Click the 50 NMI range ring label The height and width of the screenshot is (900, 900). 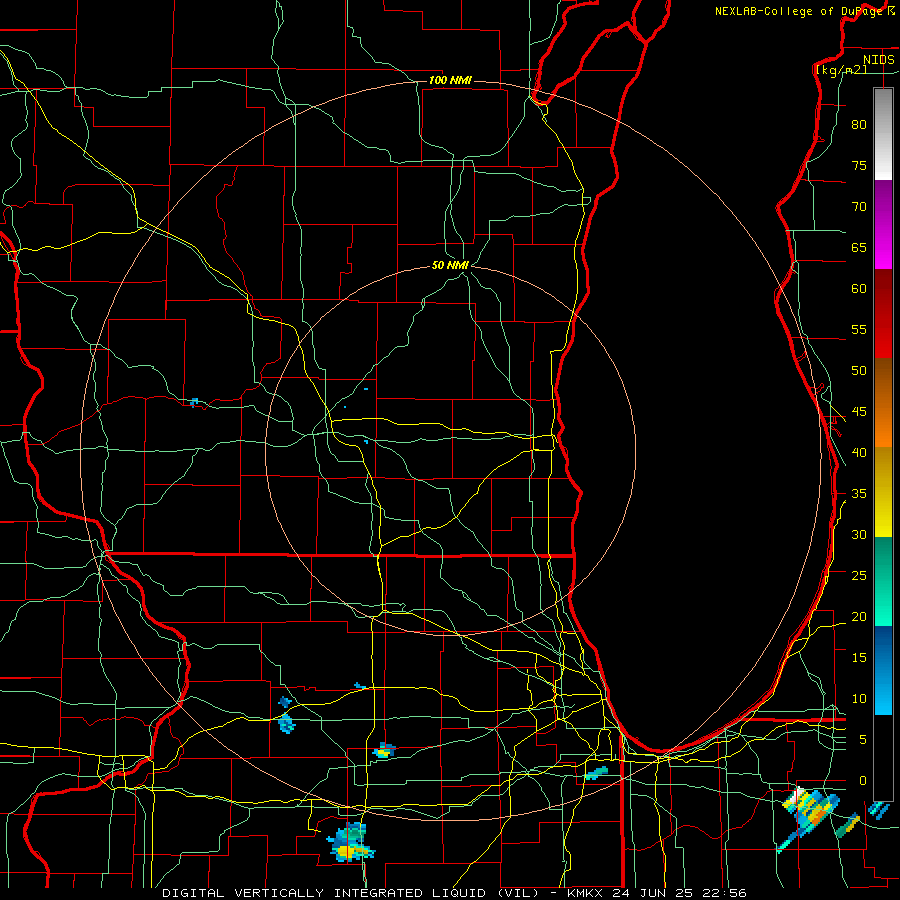(x=450, y=265)
